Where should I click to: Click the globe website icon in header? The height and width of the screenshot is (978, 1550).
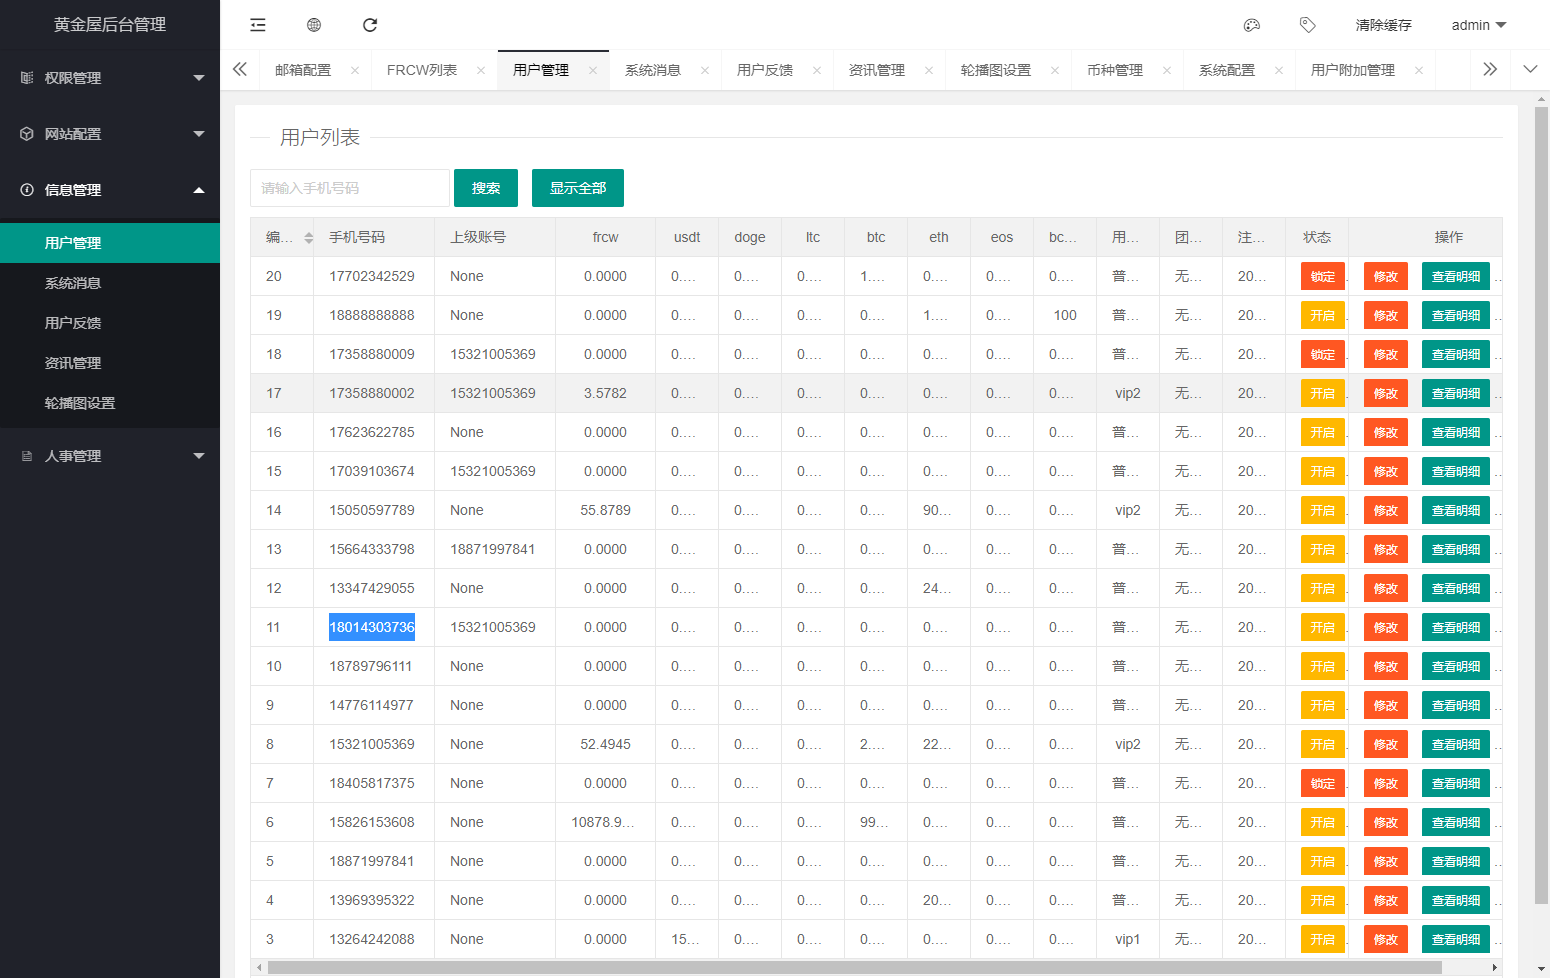(314, 25)
